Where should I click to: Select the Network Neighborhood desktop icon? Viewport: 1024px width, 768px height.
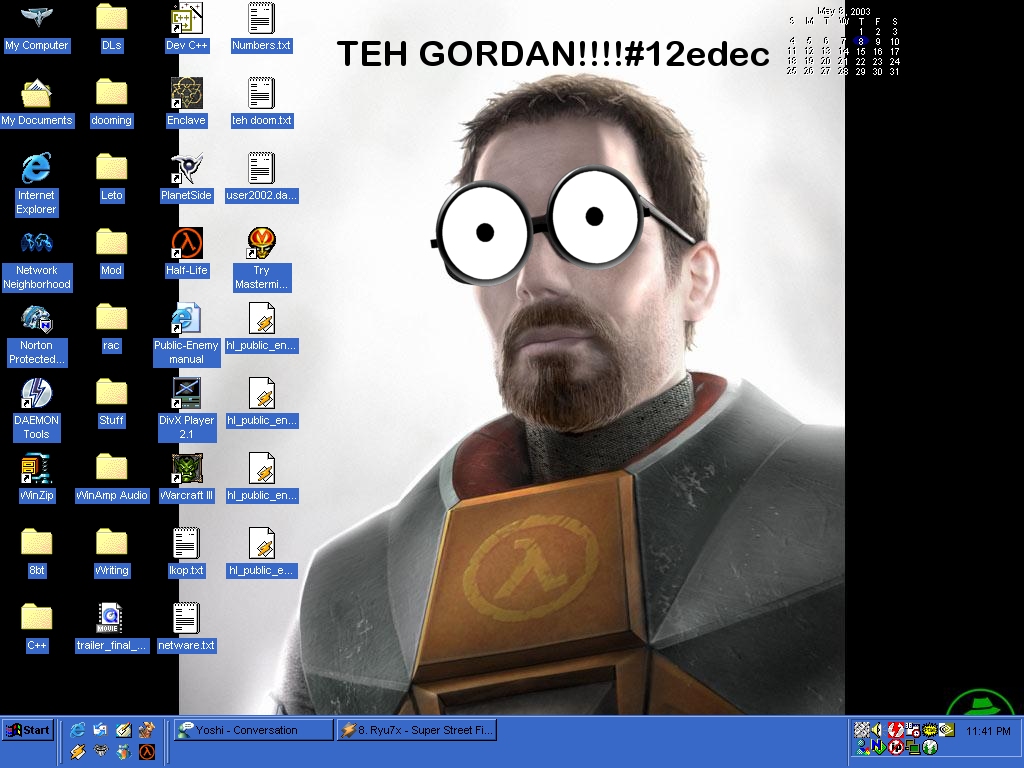pyautogui.click(x=37, y=260)
